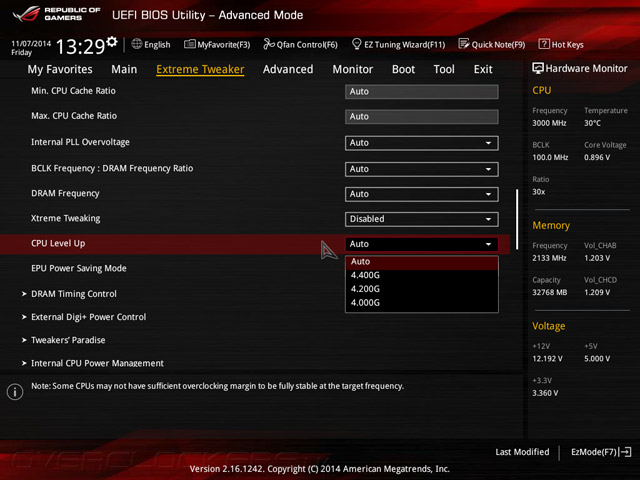
Task: Select the CPU Level Up label
Action: (58, 244)
